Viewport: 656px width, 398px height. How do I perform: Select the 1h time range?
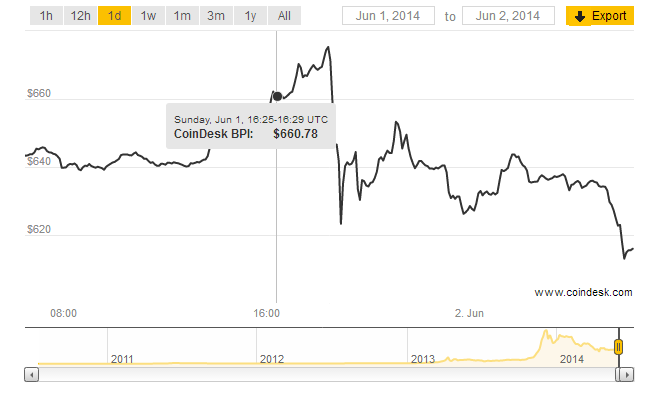pos(46,16)
